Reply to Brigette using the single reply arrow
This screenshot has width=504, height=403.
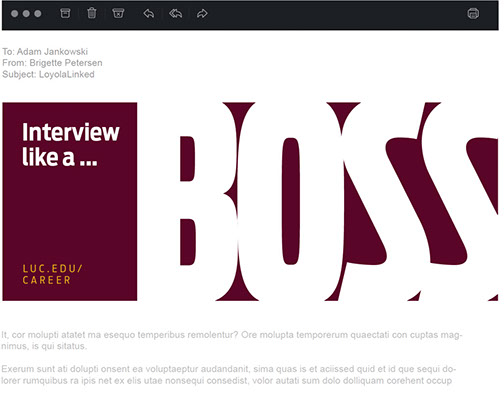(x=149, y=14)
